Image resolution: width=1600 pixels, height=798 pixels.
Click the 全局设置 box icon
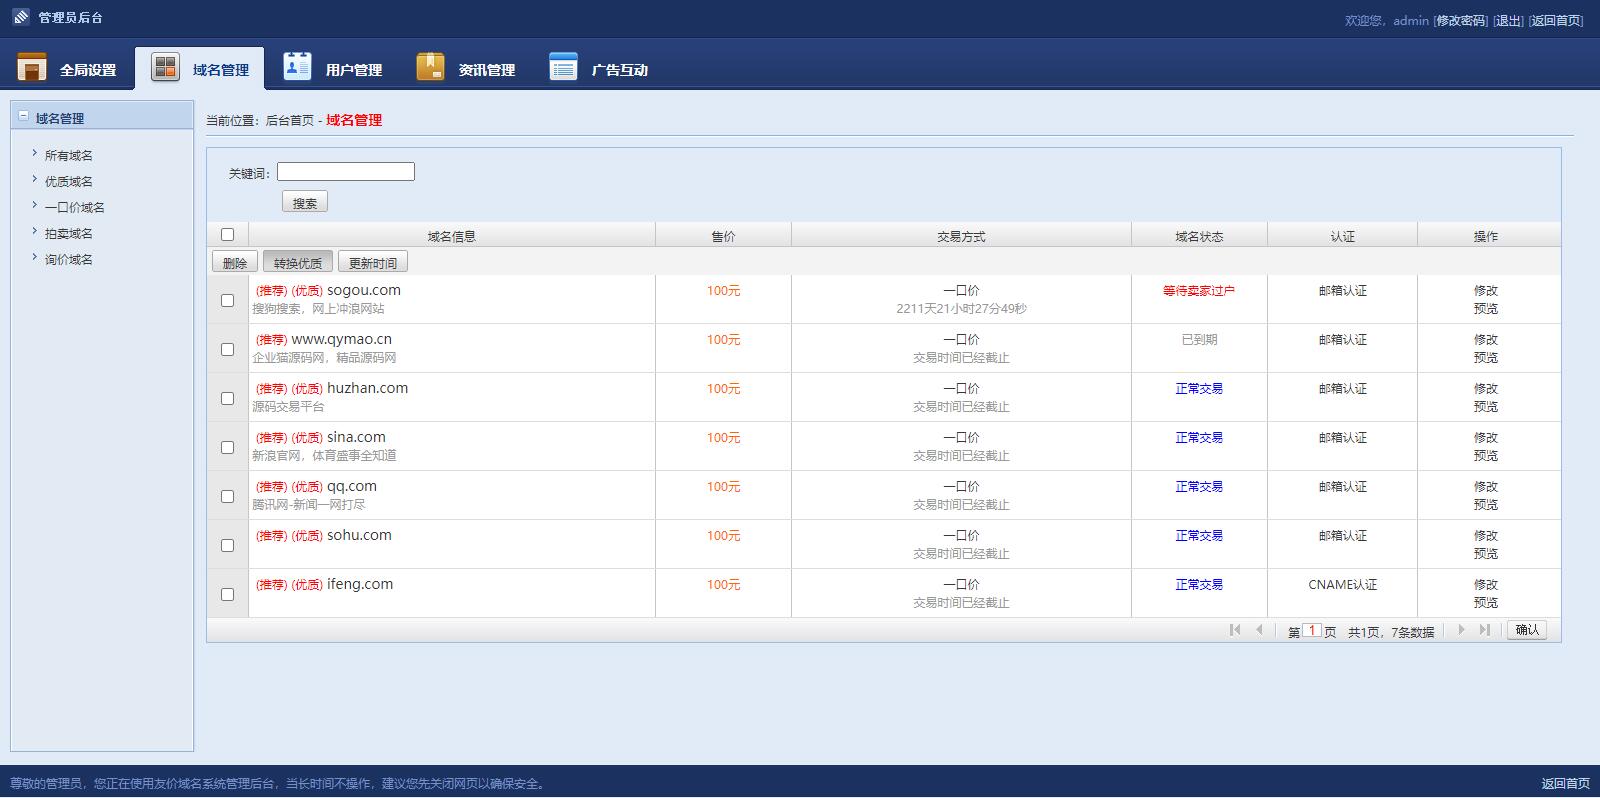[x=32, y=68]
